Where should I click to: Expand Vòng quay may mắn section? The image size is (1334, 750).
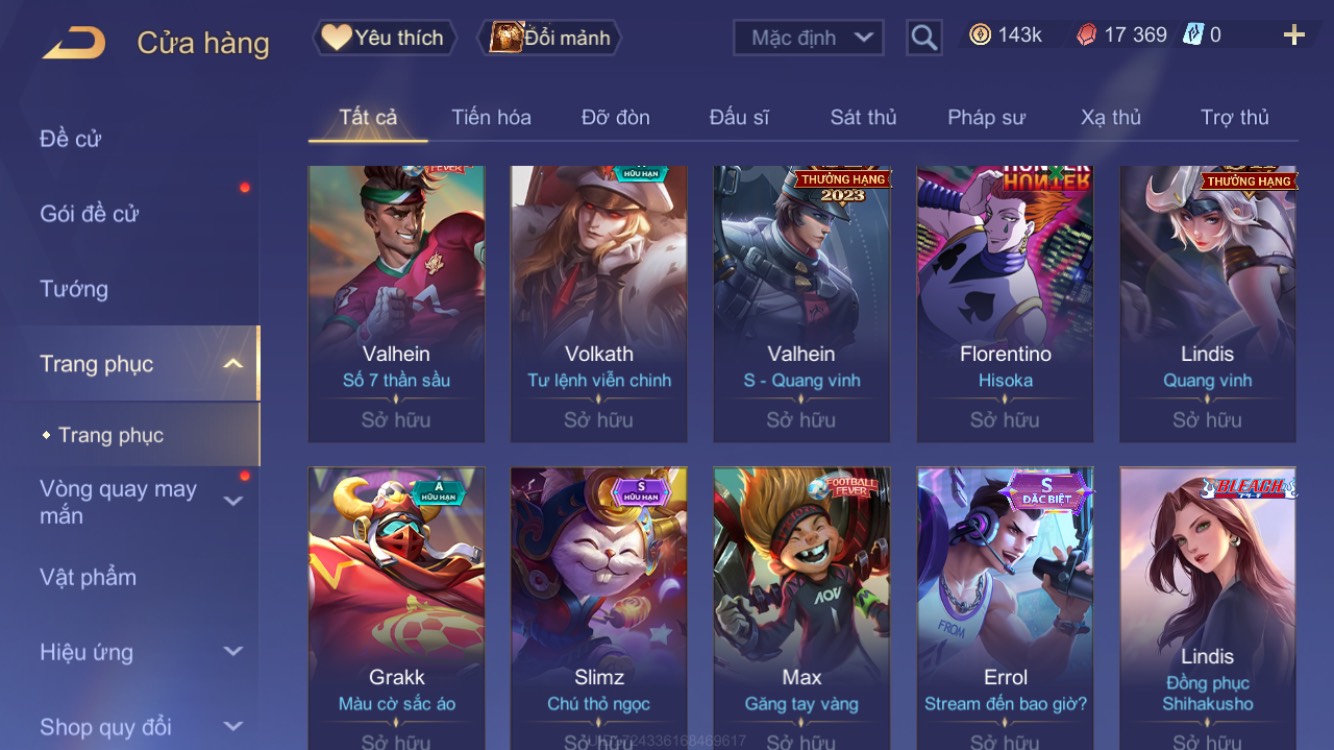(x=233, y=501)
